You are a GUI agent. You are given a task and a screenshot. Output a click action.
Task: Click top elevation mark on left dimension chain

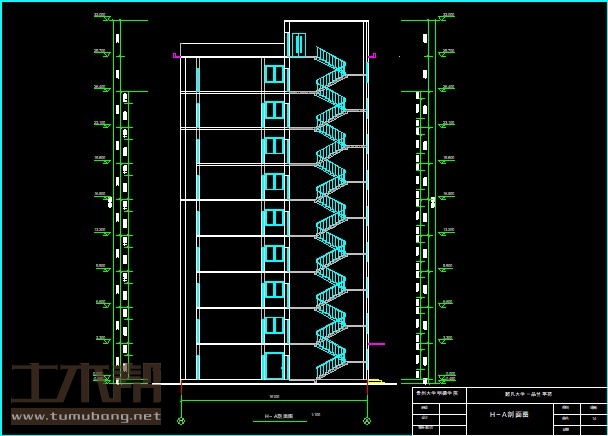pyautogui.click(x=100, y=16)
